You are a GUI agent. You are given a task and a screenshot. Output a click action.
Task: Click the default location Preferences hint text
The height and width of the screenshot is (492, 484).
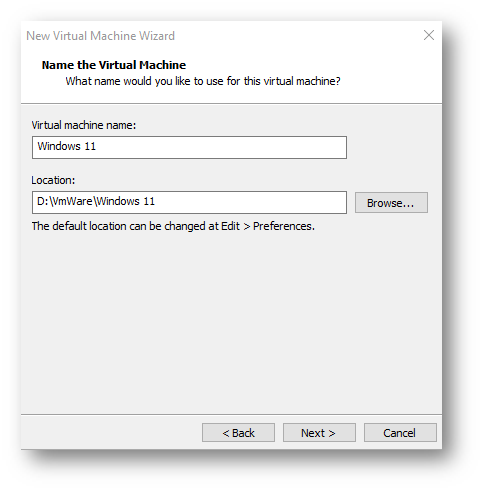coord(173,226)
